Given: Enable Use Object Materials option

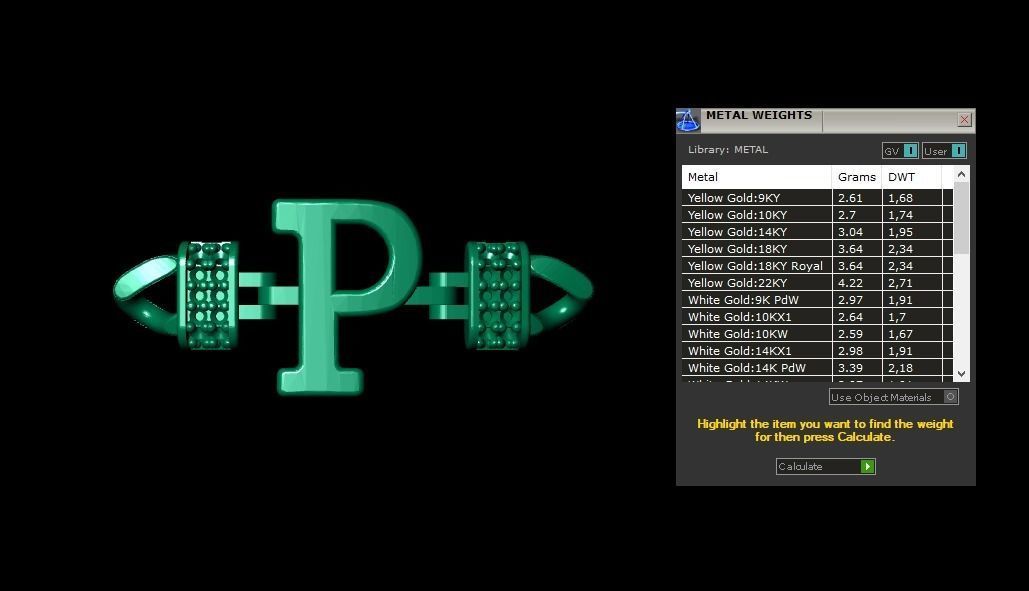Looking at the screenshot, I should click(894, 397).
